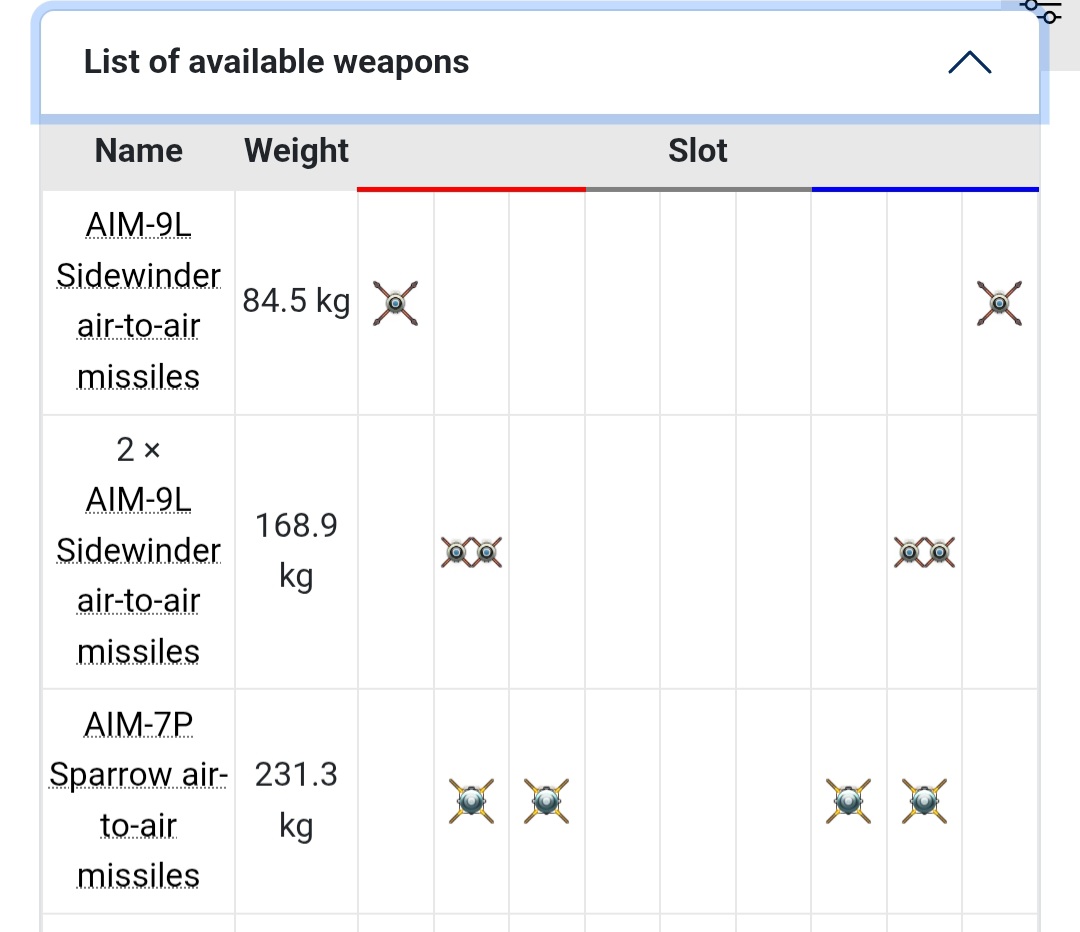
Task: Click the 84.5 kg weight cell
Action: click(296, 301)
